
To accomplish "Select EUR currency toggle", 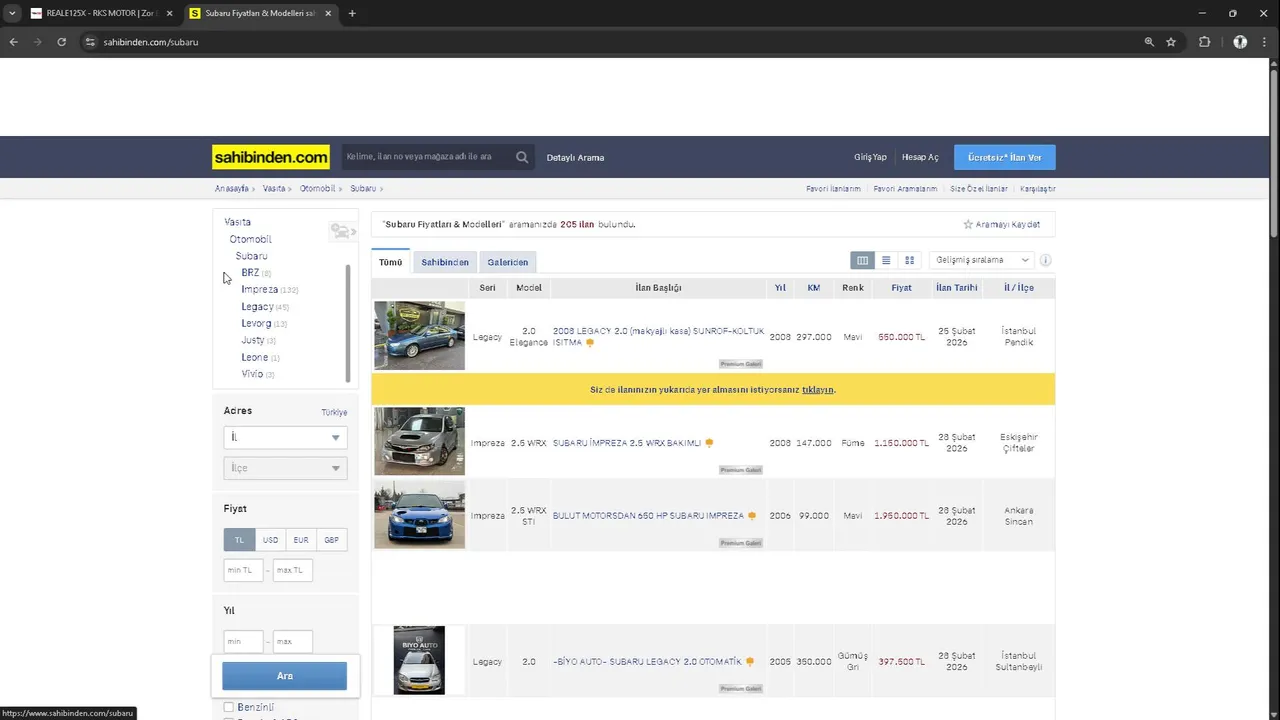I will pyautogui.click(x=301, y=540).
